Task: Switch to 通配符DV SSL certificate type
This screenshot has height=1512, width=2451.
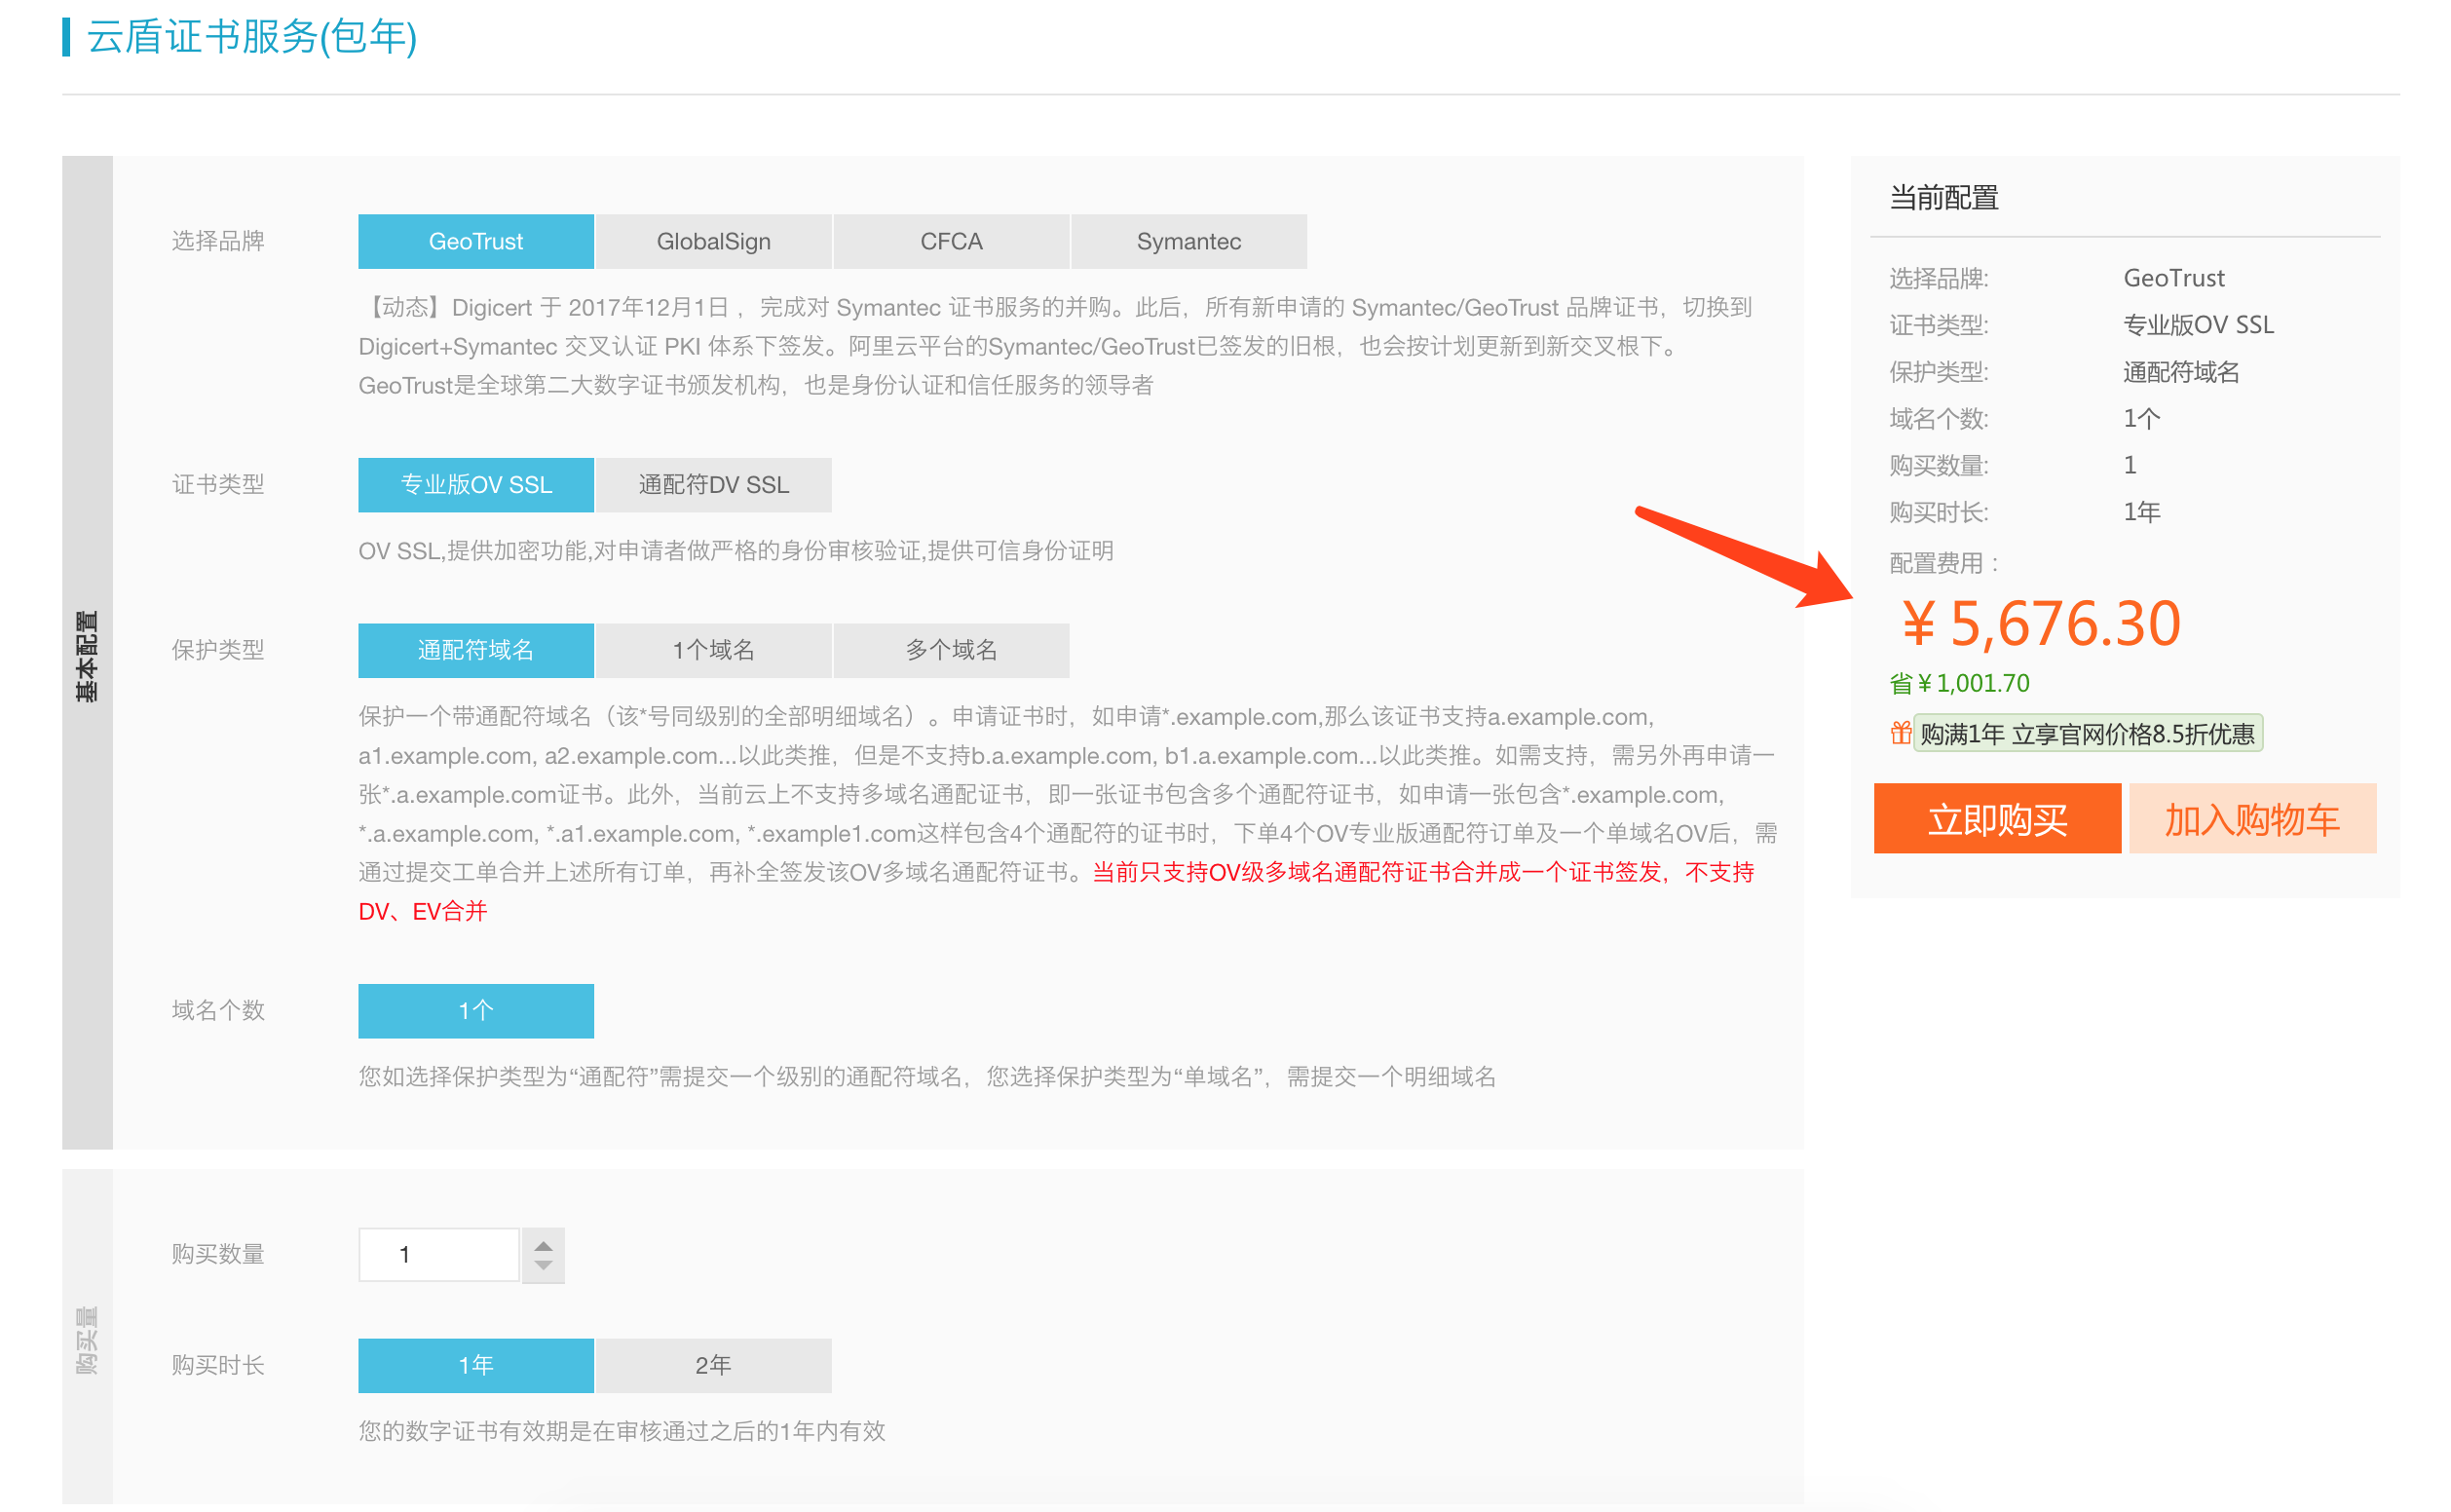Action: [x=713, y=485]
